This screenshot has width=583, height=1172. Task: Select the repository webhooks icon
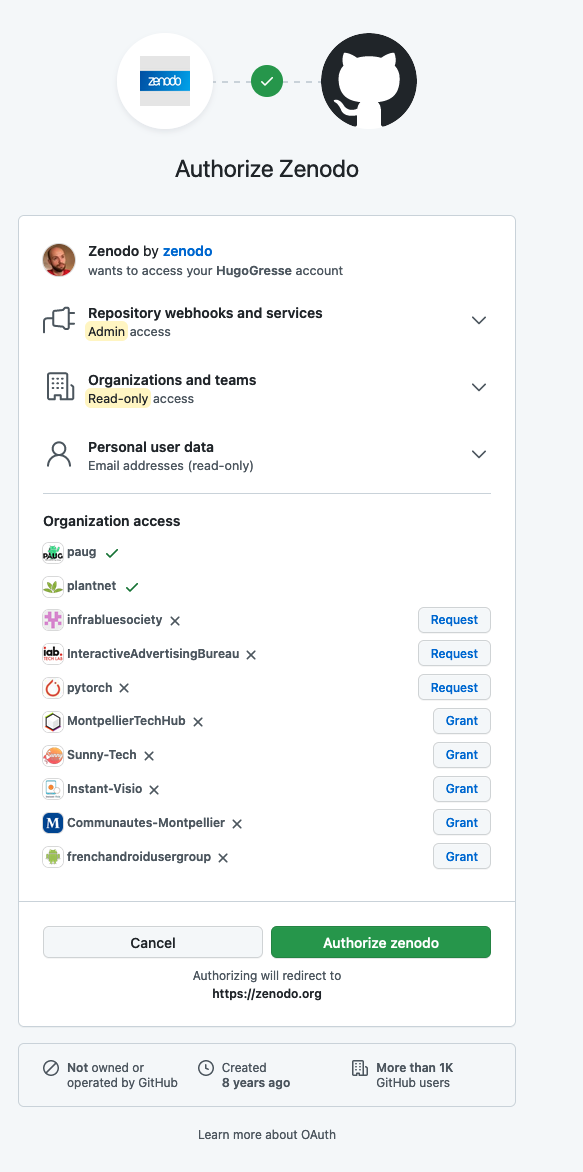coord(58,319)
